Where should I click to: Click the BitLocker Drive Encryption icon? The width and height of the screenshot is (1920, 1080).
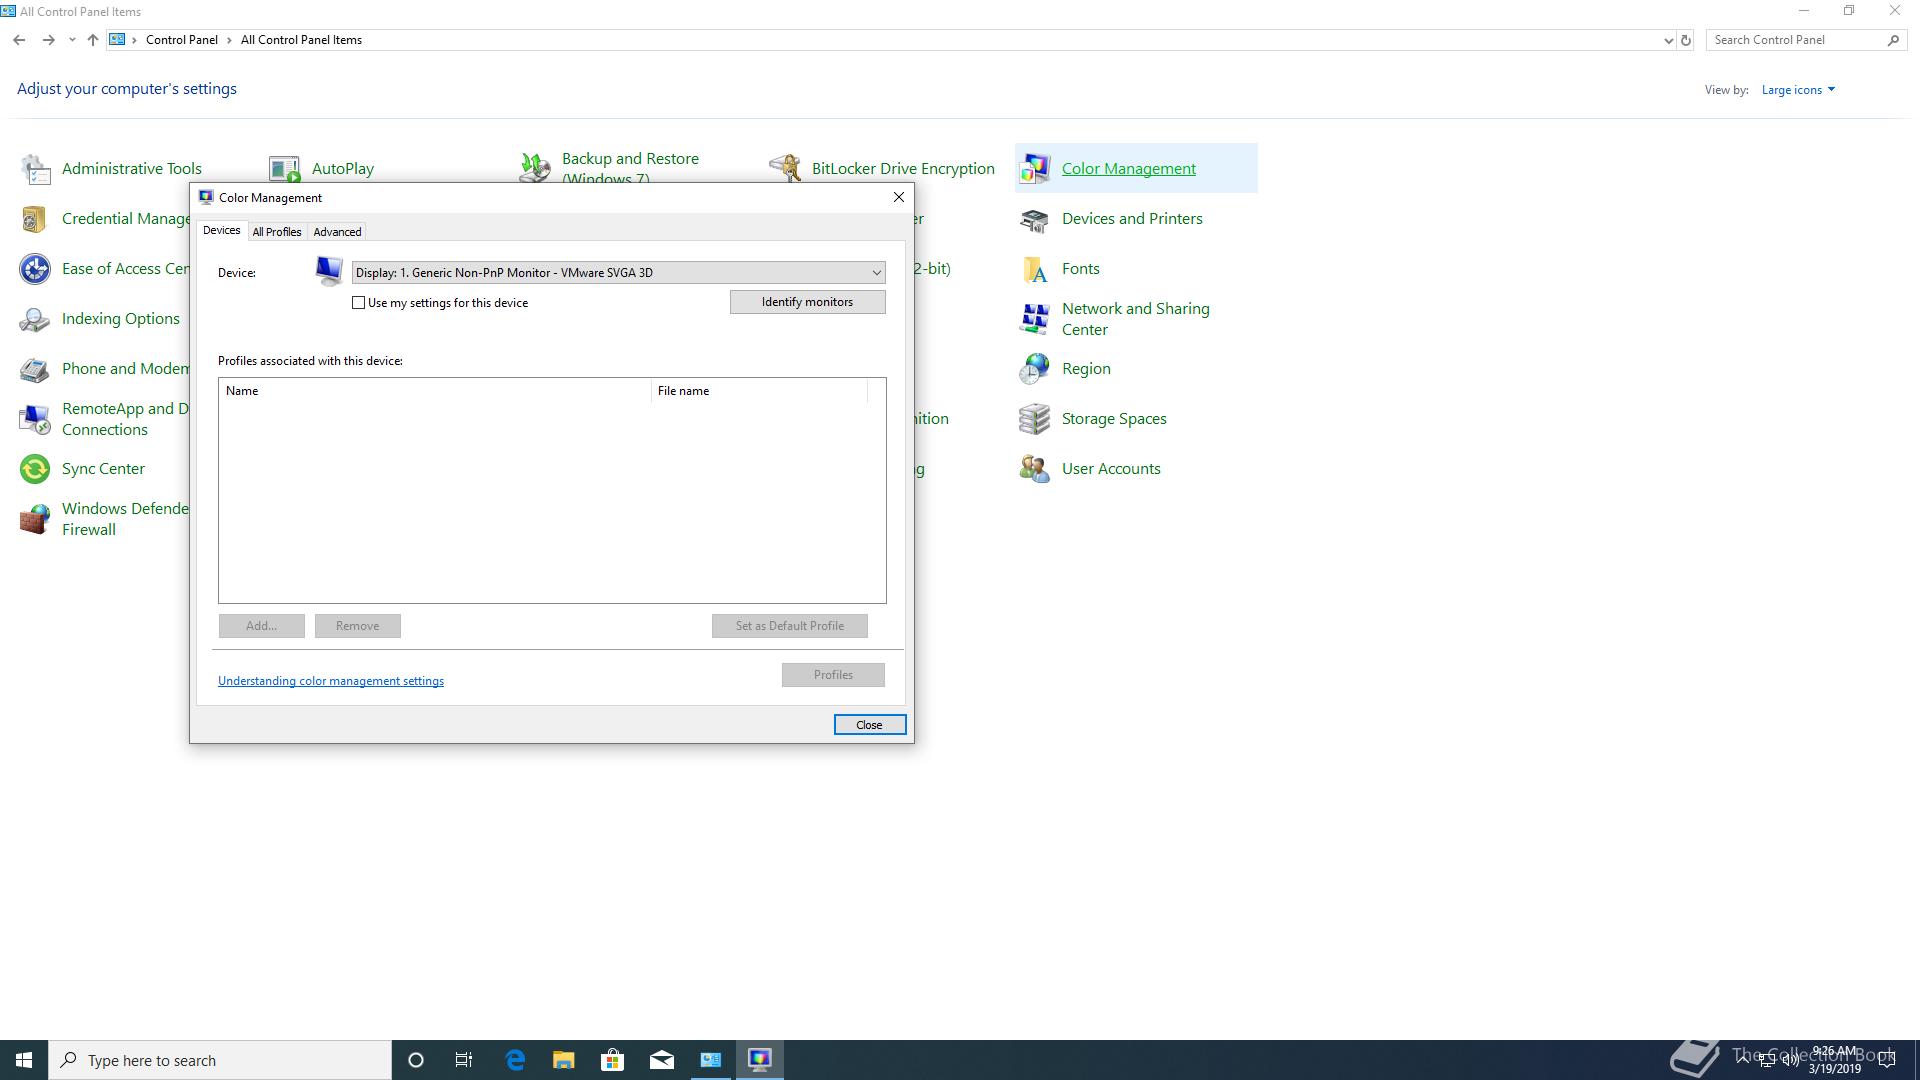click(x=785, y=168)
